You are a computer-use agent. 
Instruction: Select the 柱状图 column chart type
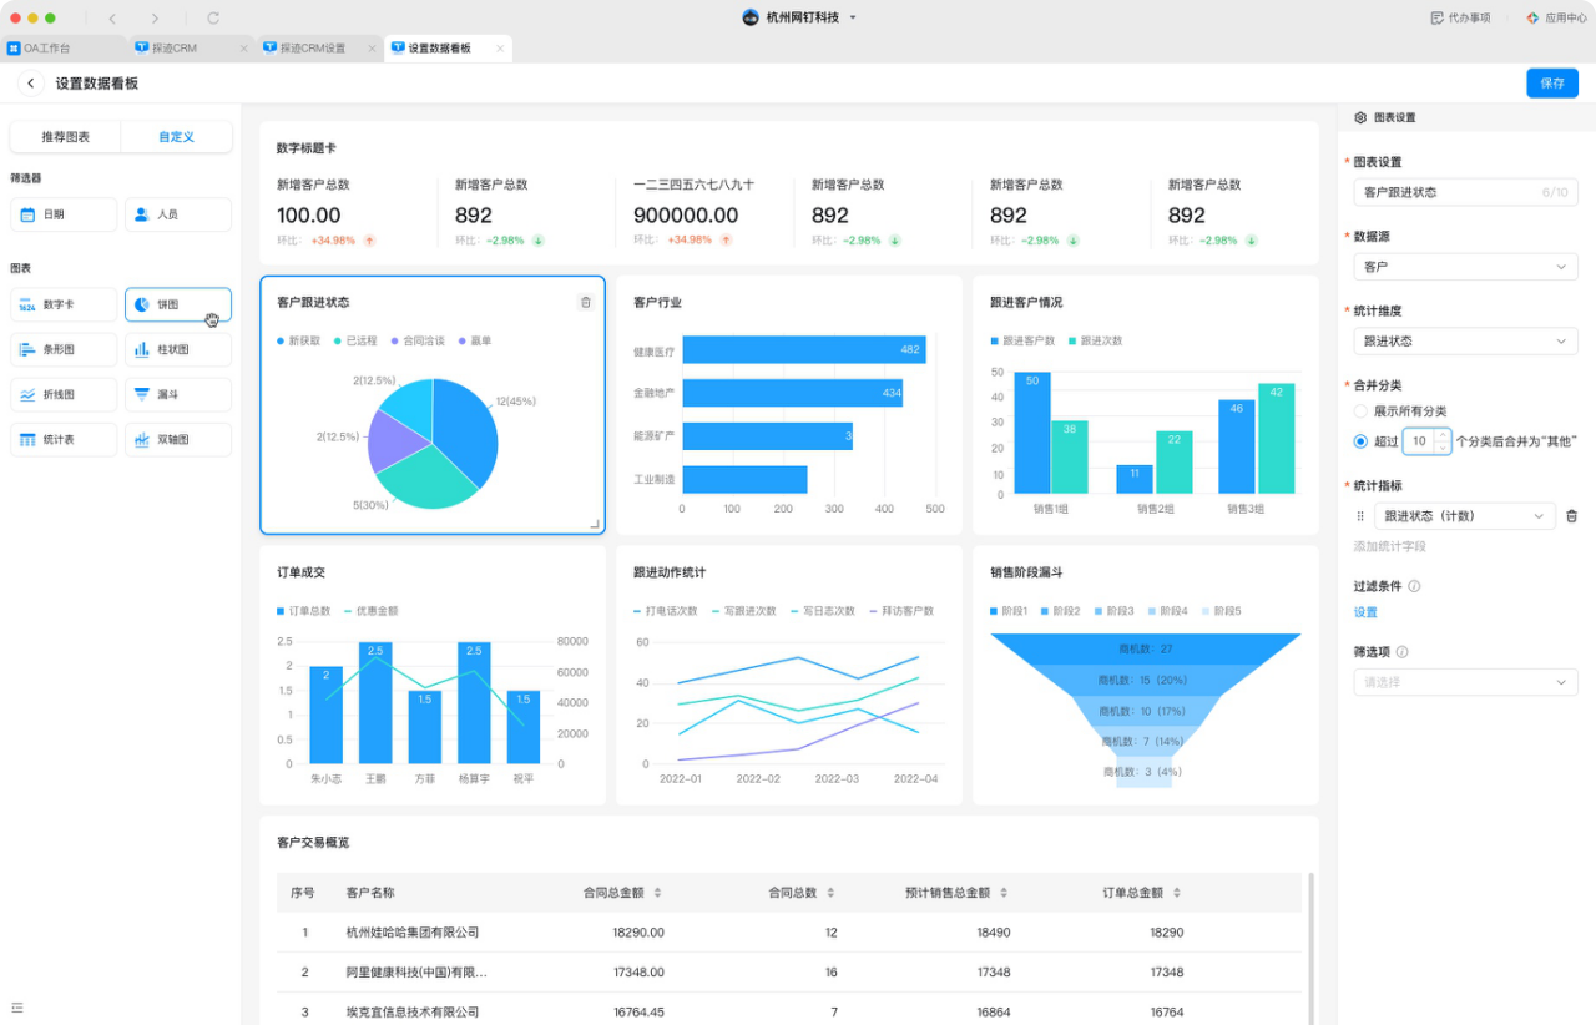point(178,349)
